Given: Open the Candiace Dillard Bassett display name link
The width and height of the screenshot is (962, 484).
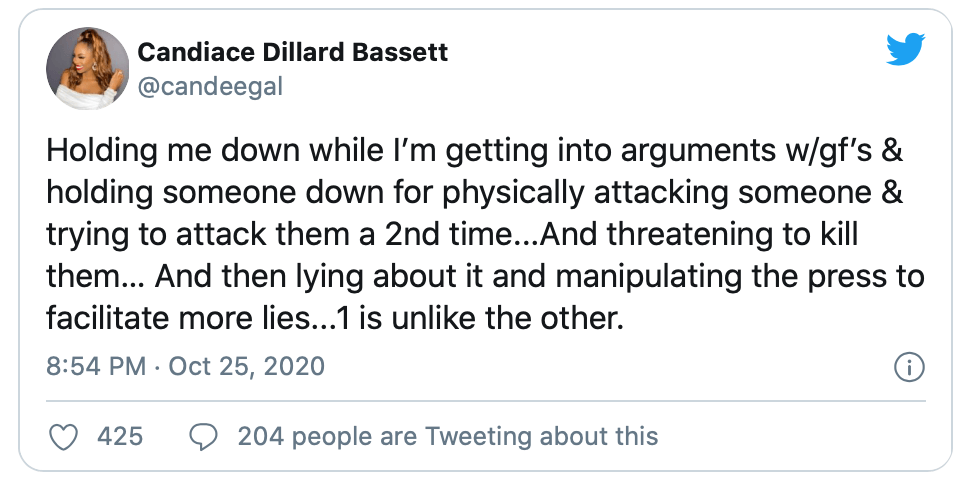Looking at the screenshot, I should 293,52.
